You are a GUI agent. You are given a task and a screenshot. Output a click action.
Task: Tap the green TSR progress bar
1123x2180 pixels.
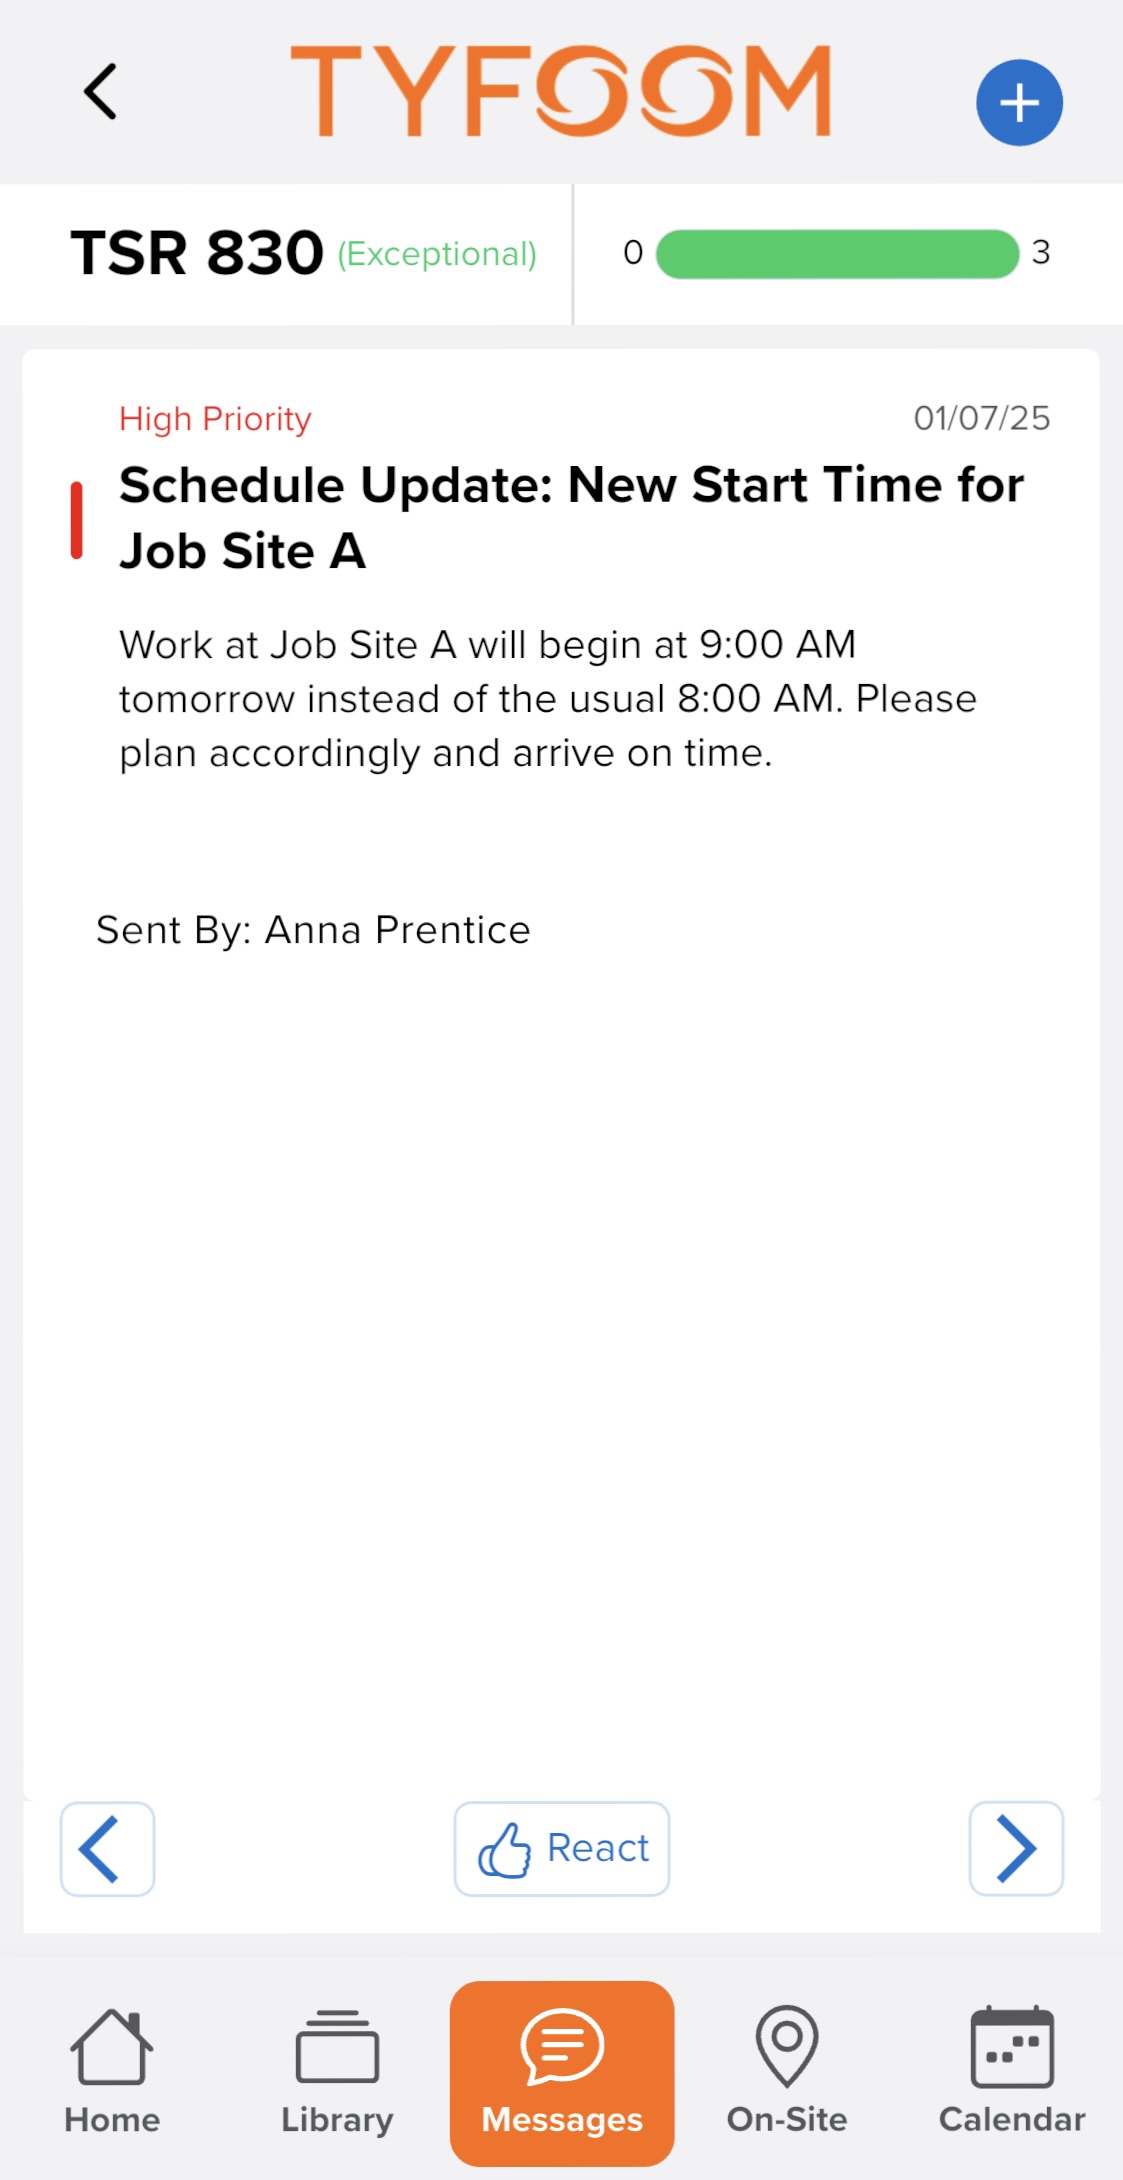pyautogui.click(x=837, y=254)
